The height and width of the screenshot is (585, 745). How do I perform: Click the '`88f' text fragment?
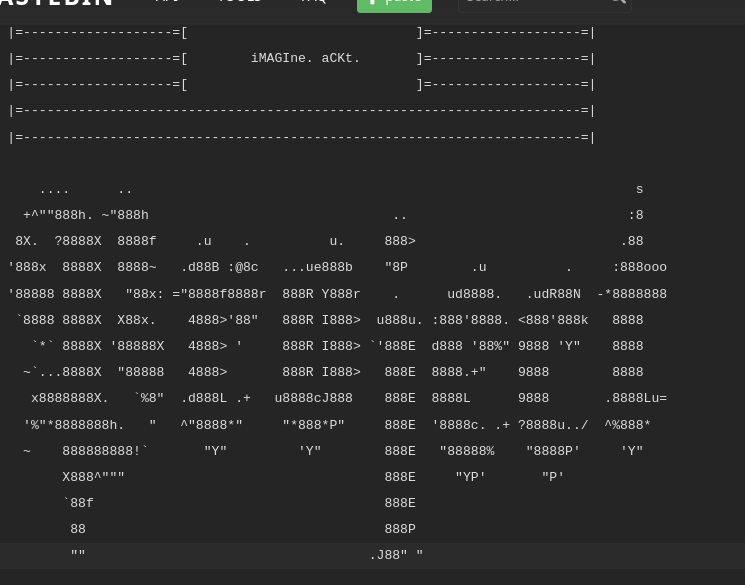(x=78, y=503)
